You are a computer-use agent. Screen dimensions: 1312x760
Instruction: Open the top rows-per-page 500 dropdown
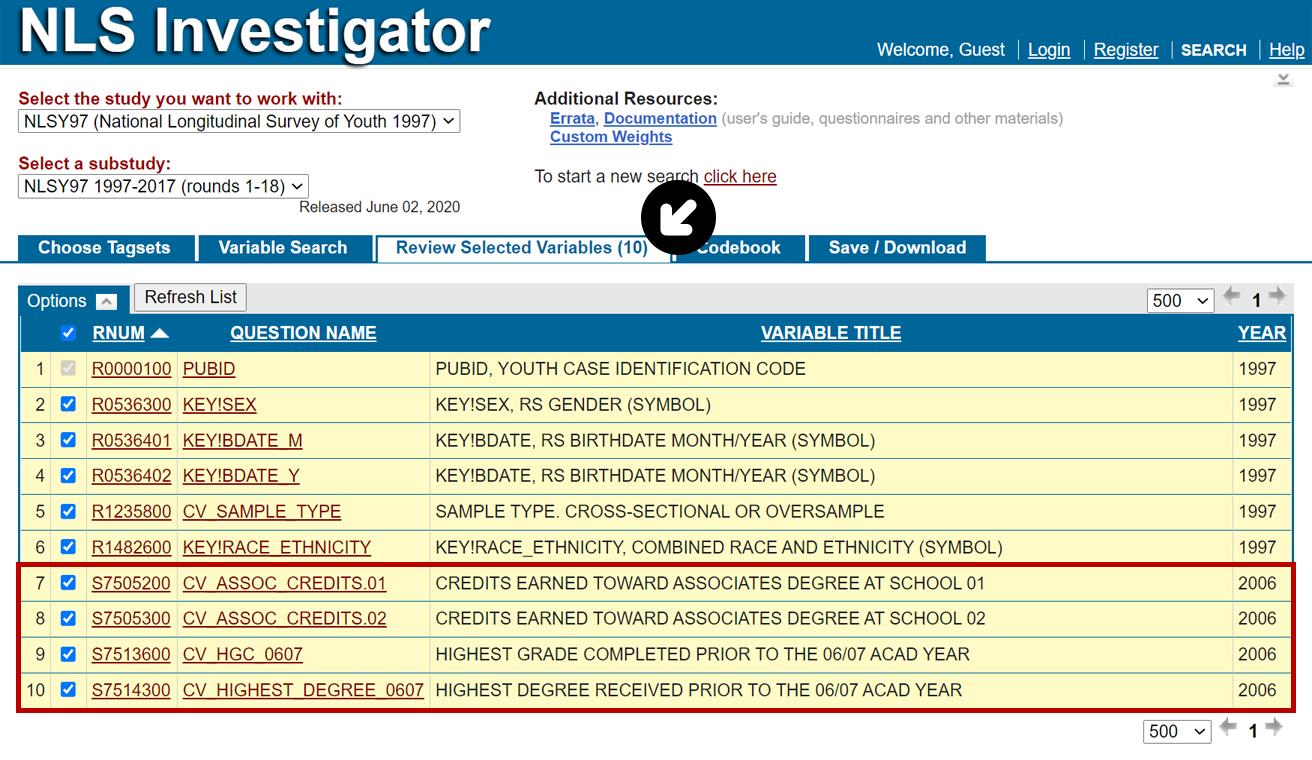[x=1181, y=300]
